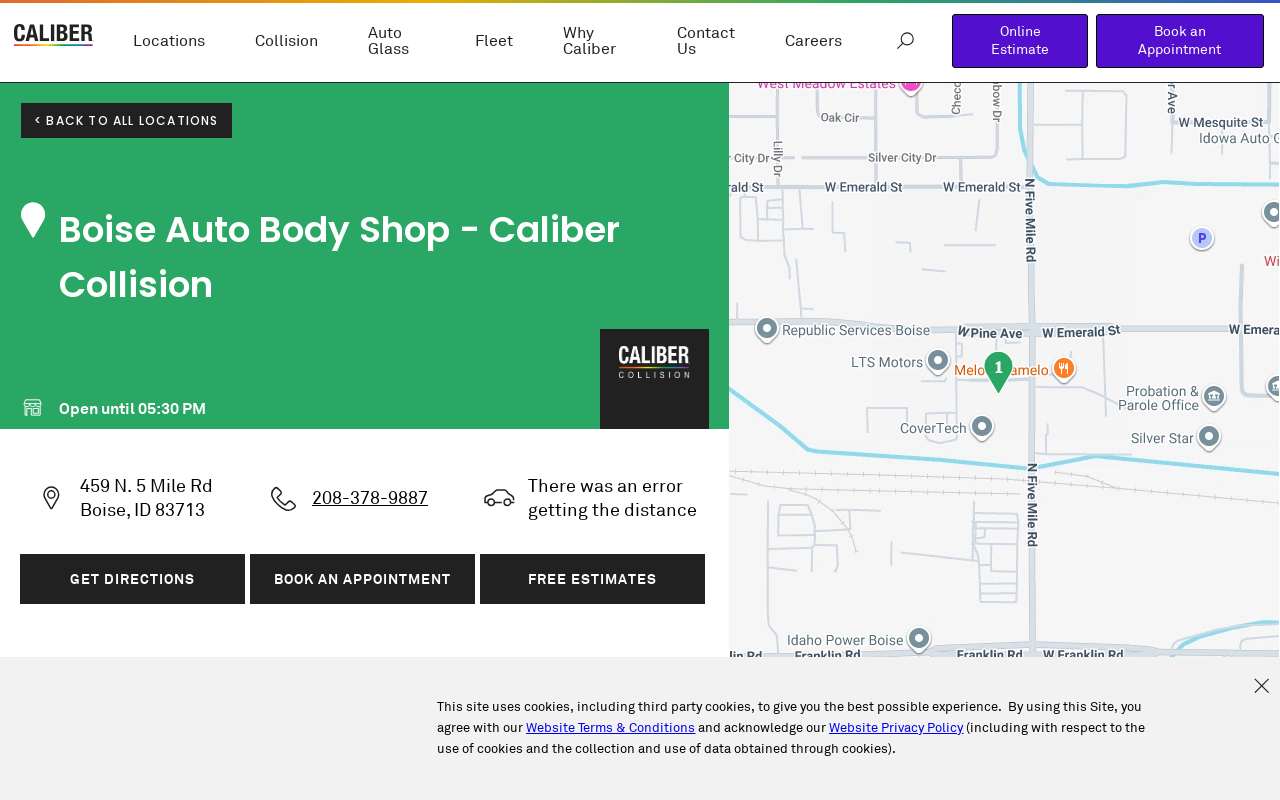Image resolution: width=1280 pixels, height=800 pixels.
Task: Select the Idaho Power Boise map pin
Action: coord(919,638)
